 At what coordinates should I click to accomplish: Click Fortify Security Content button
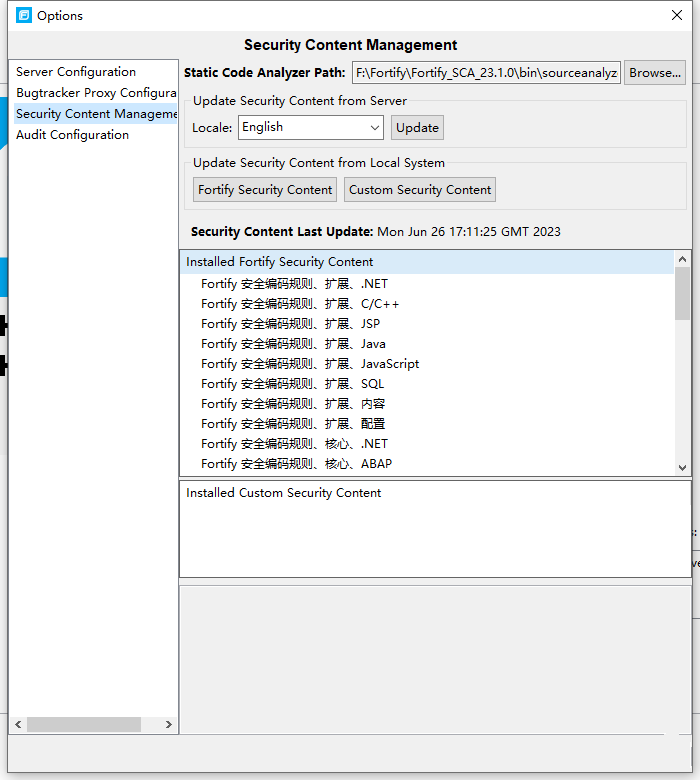(265, 190)
